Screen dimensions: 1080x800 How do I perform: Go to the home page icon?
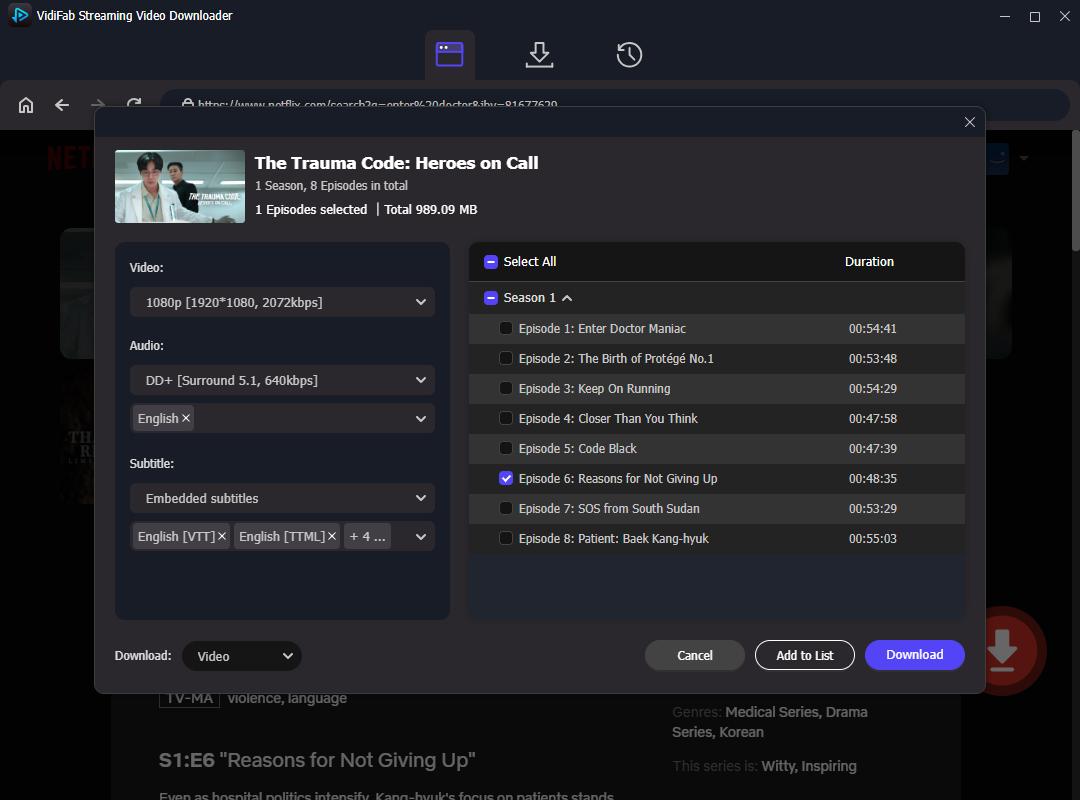point(25,105)
